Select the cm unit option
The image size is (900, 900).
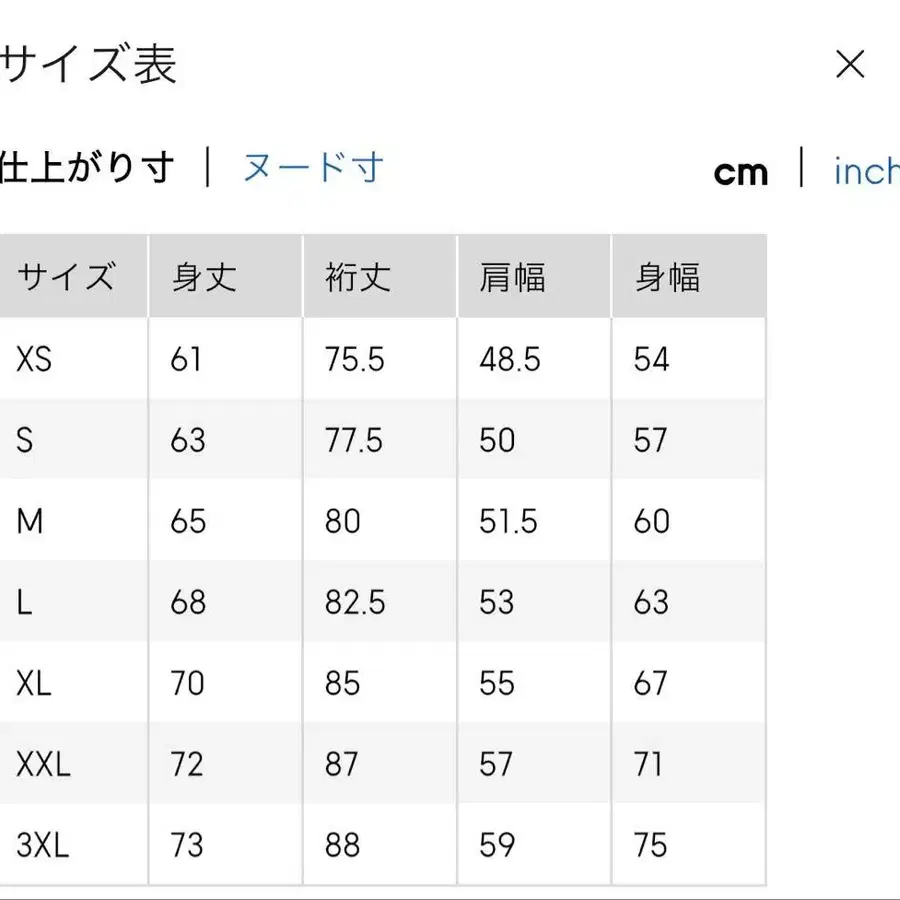741,172
